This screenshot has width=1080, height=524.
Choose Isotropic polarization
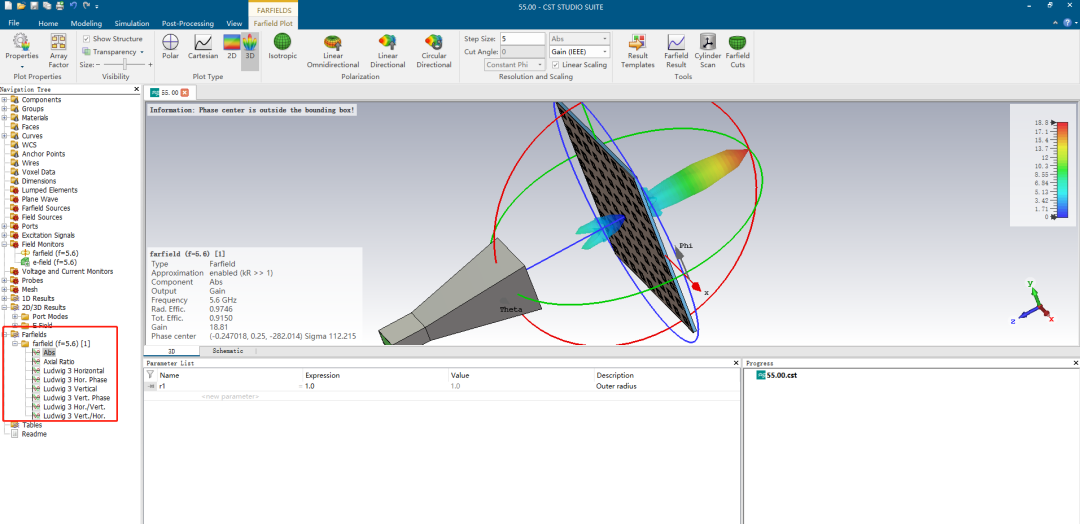tap(282, 46)
